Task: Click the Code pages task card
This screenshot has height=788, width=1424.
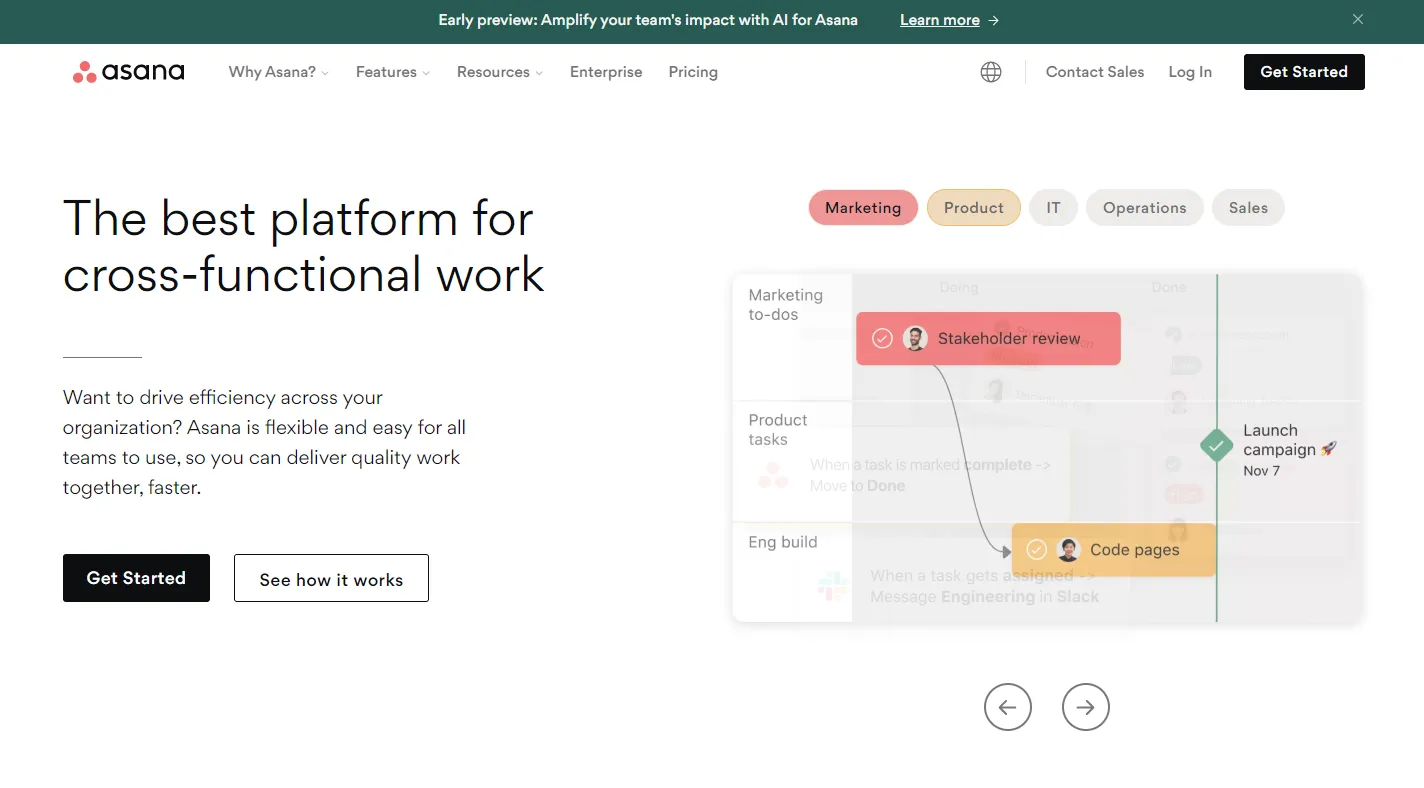Action: click(x=1114, y=549)
